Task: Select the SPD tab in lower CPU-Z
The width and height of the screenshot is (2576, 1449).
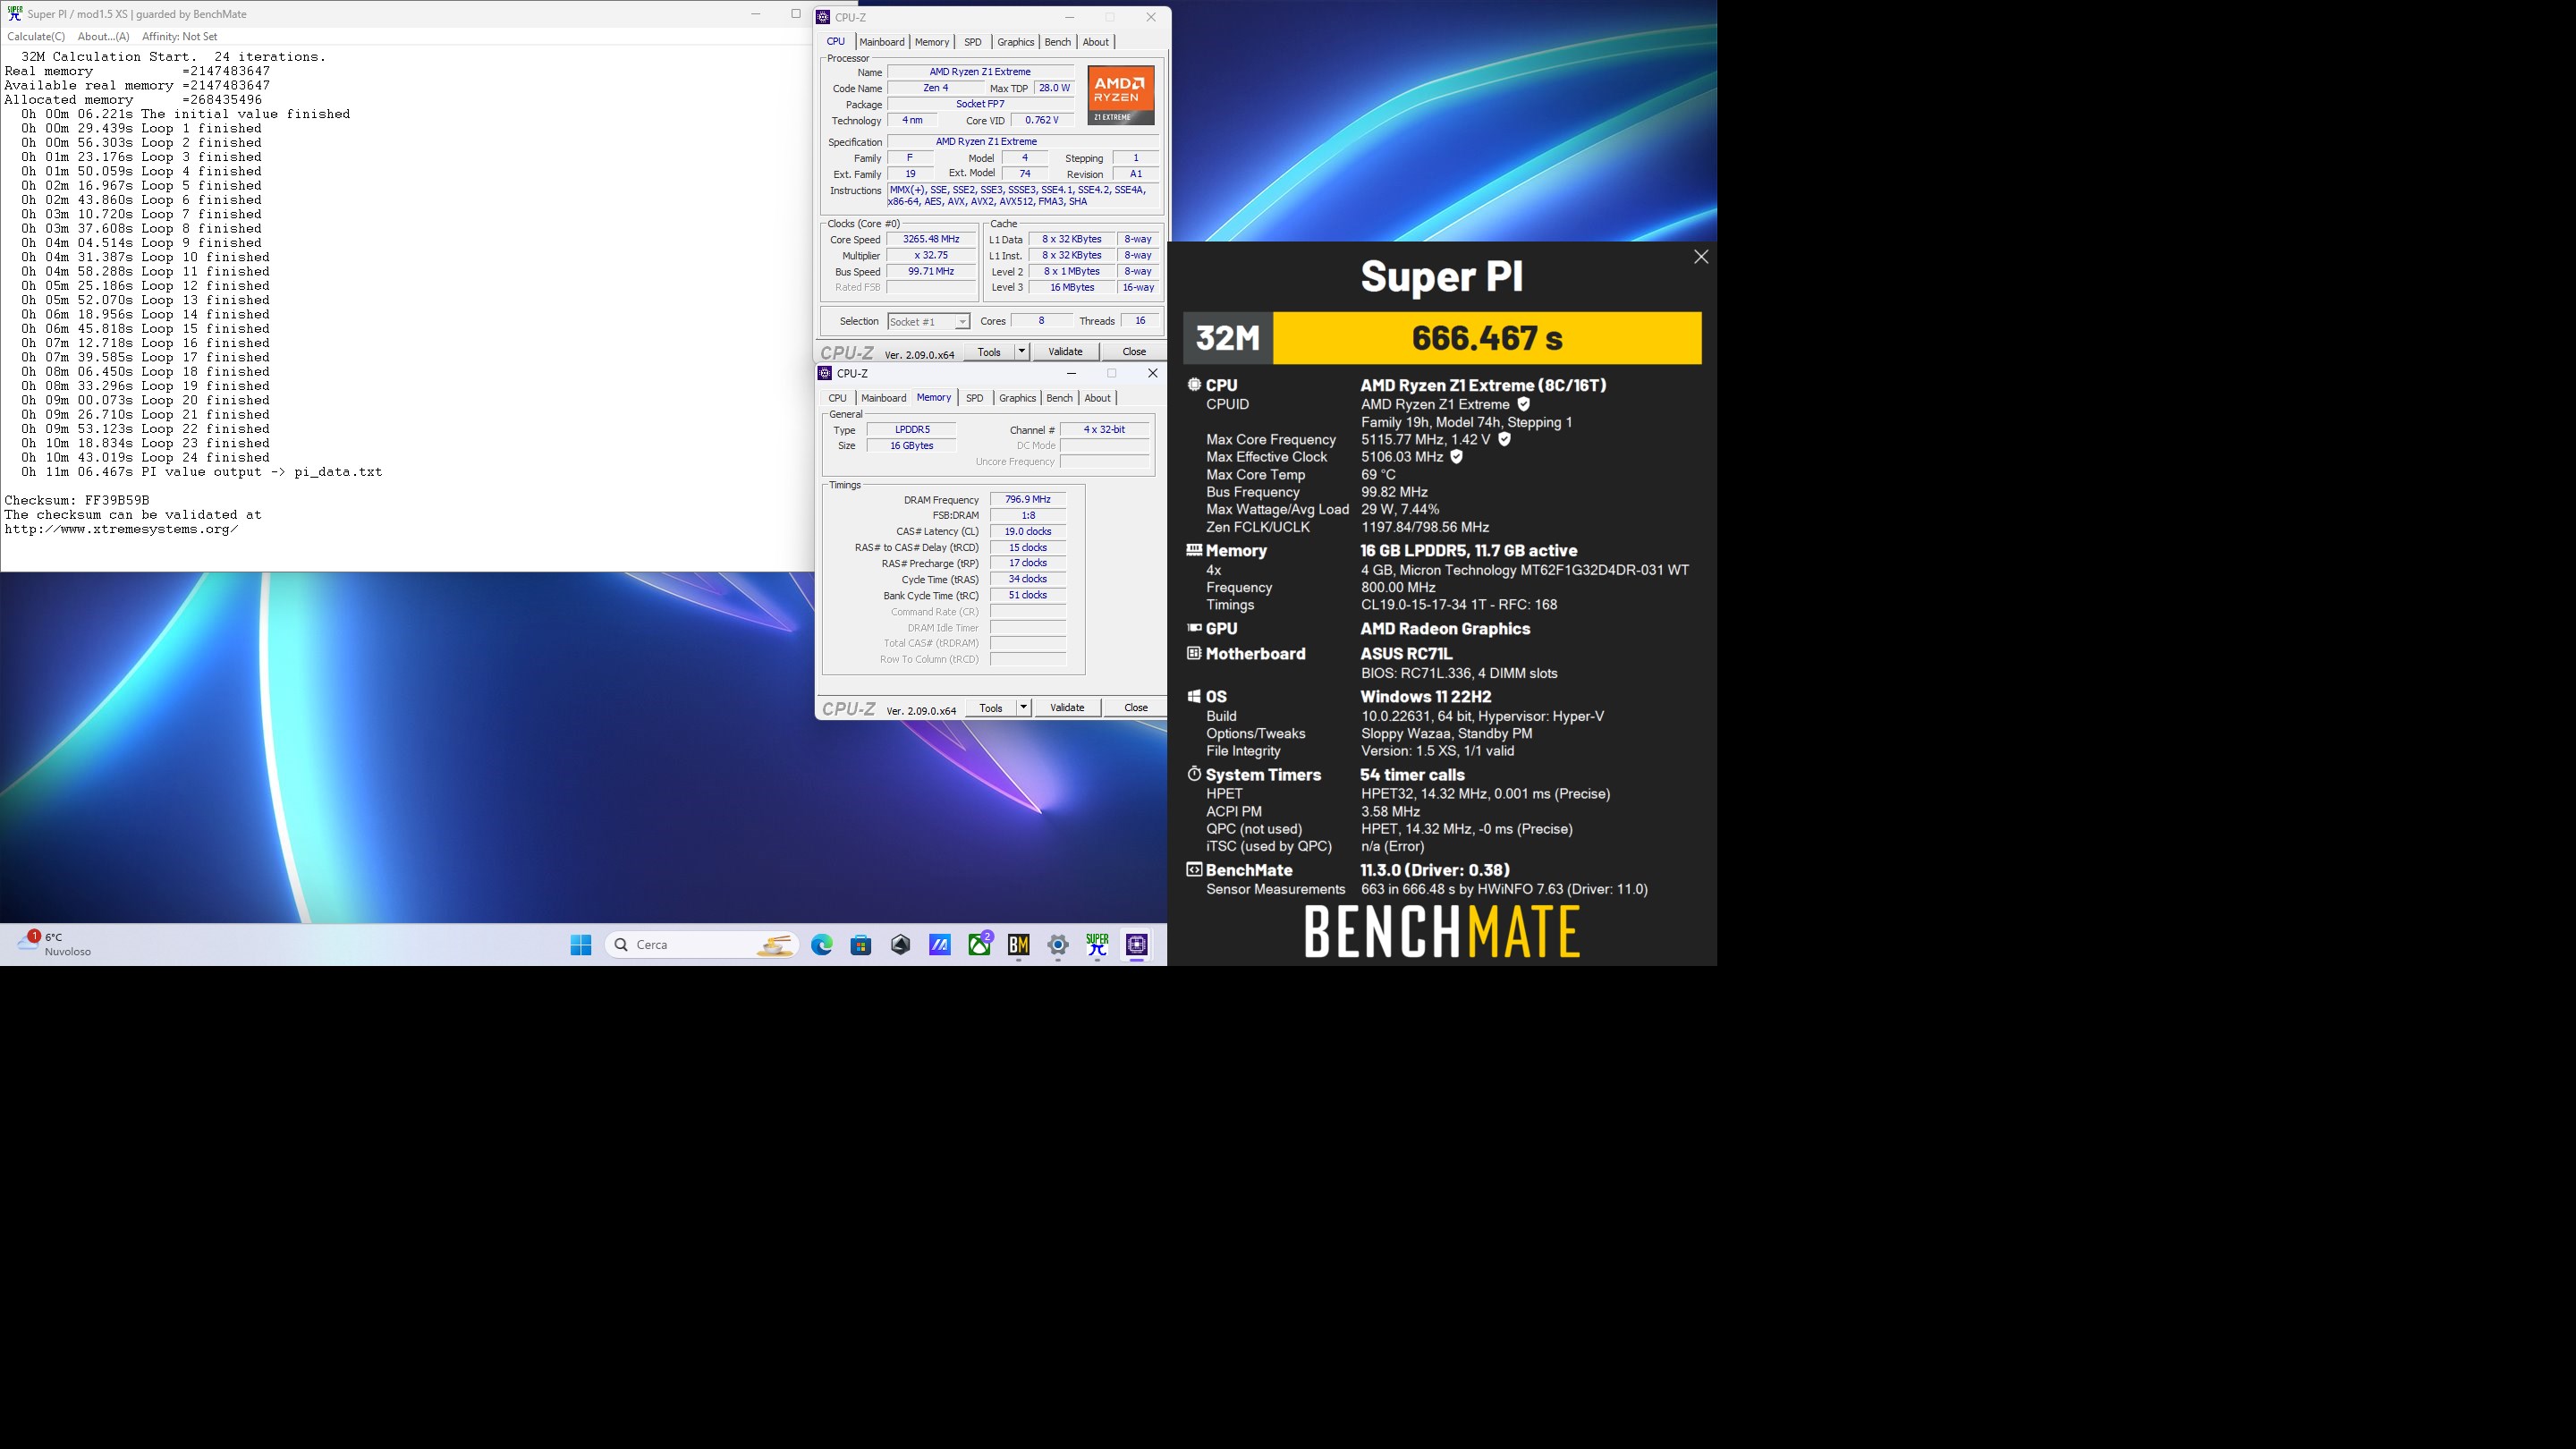Action: click(x=975, y=398)
